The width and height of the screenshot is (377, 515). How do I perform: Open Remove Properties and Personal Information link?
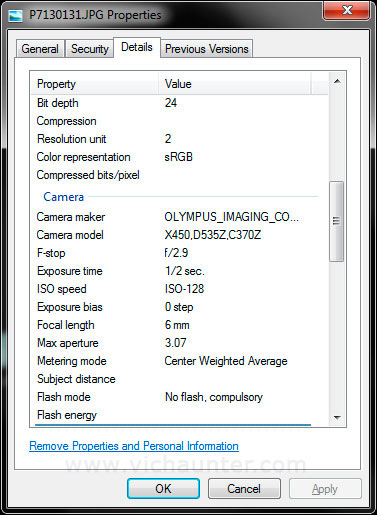pos(134,446)
